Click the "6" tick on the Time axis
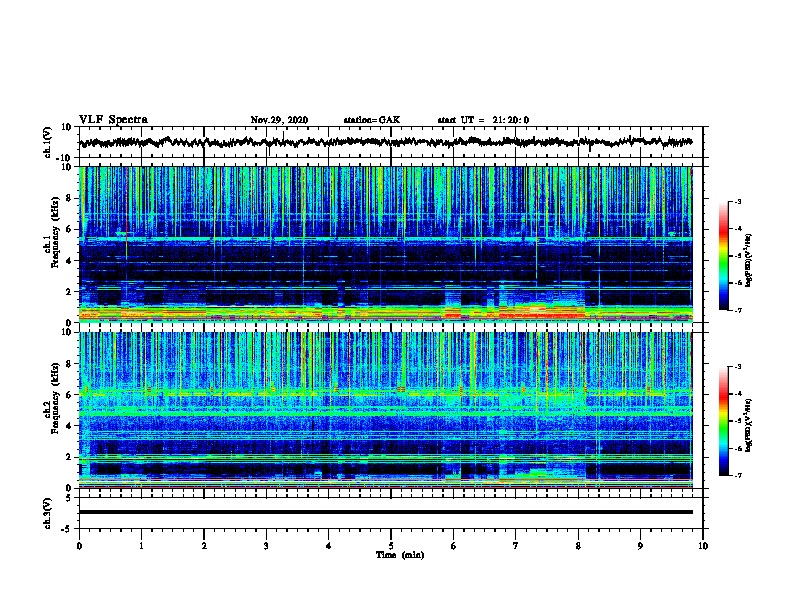792x612 pixels. (x=454, y=546)
